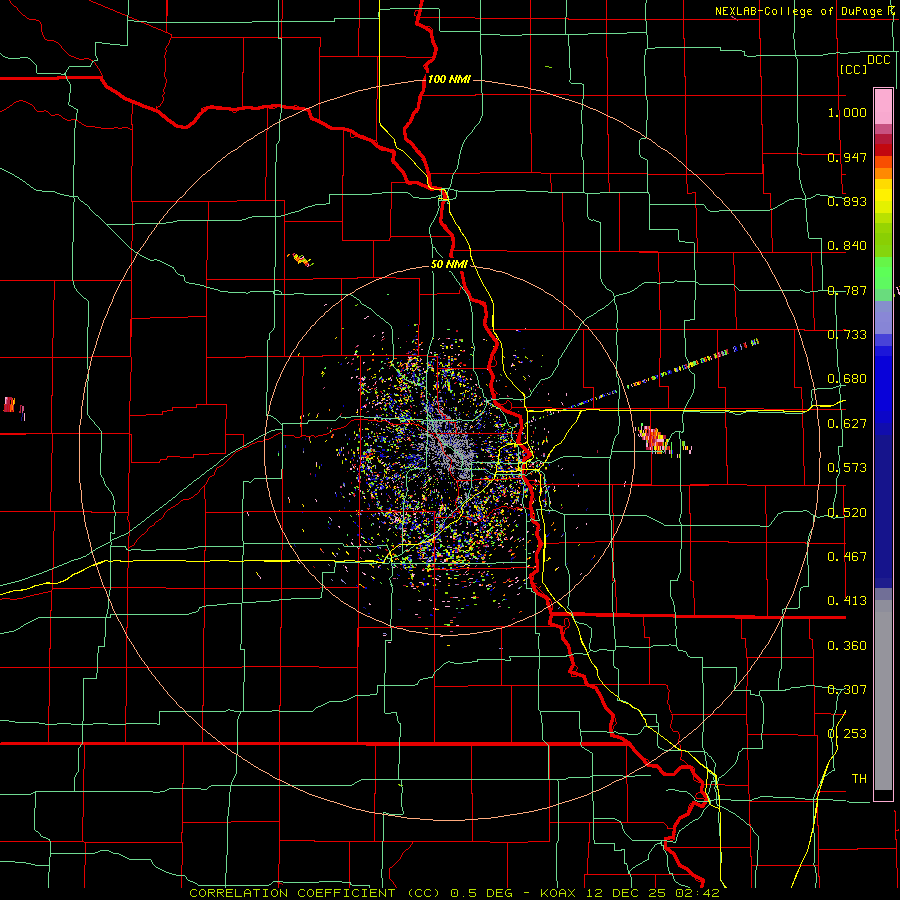Select the 0.840 legend value
900x900 pixels.
point(847,246)
